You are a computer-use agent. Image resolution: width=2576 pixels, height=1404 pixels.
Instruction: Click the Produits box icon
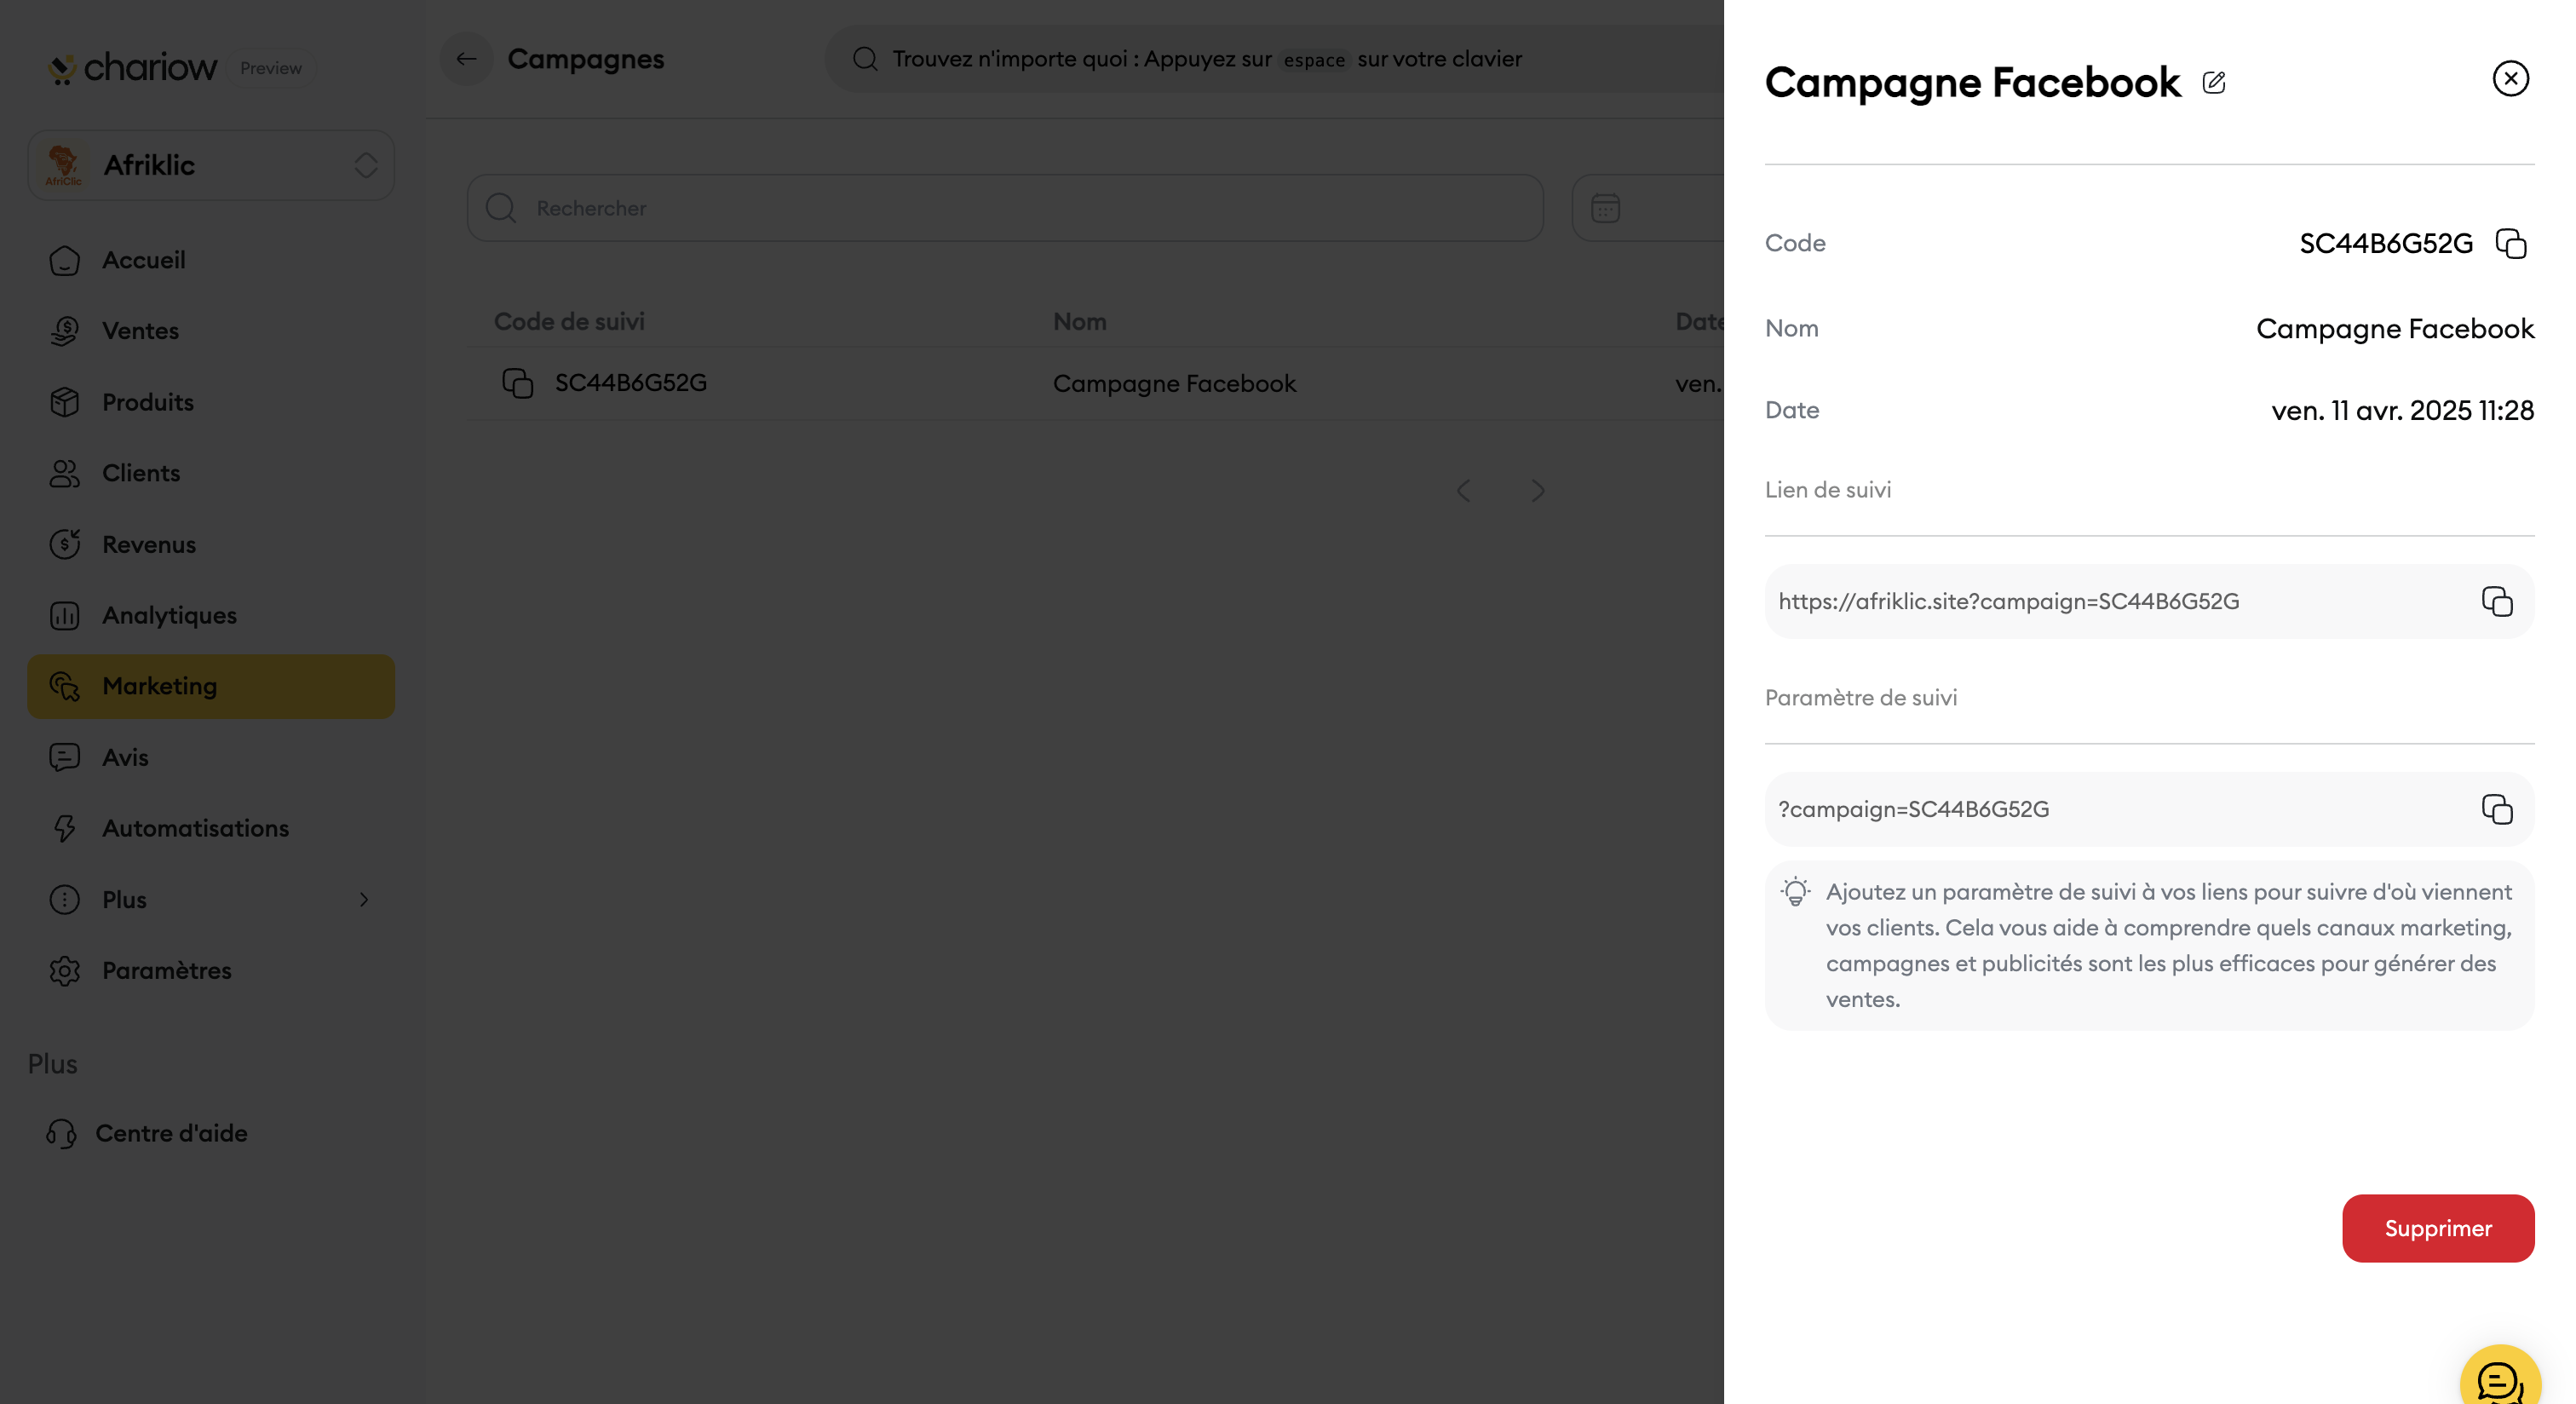pos(65,402)
